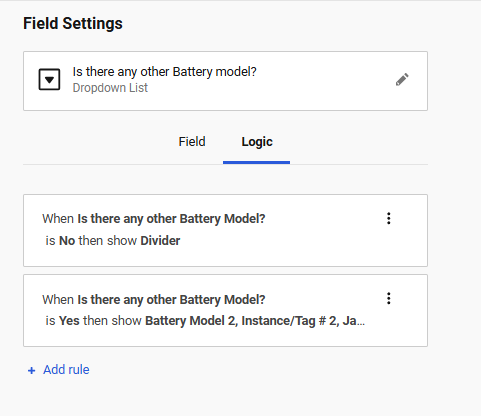
Task: Click the 'Dropdown List' subtitle text
Action: pyautogui.click(x=110, y=88)
